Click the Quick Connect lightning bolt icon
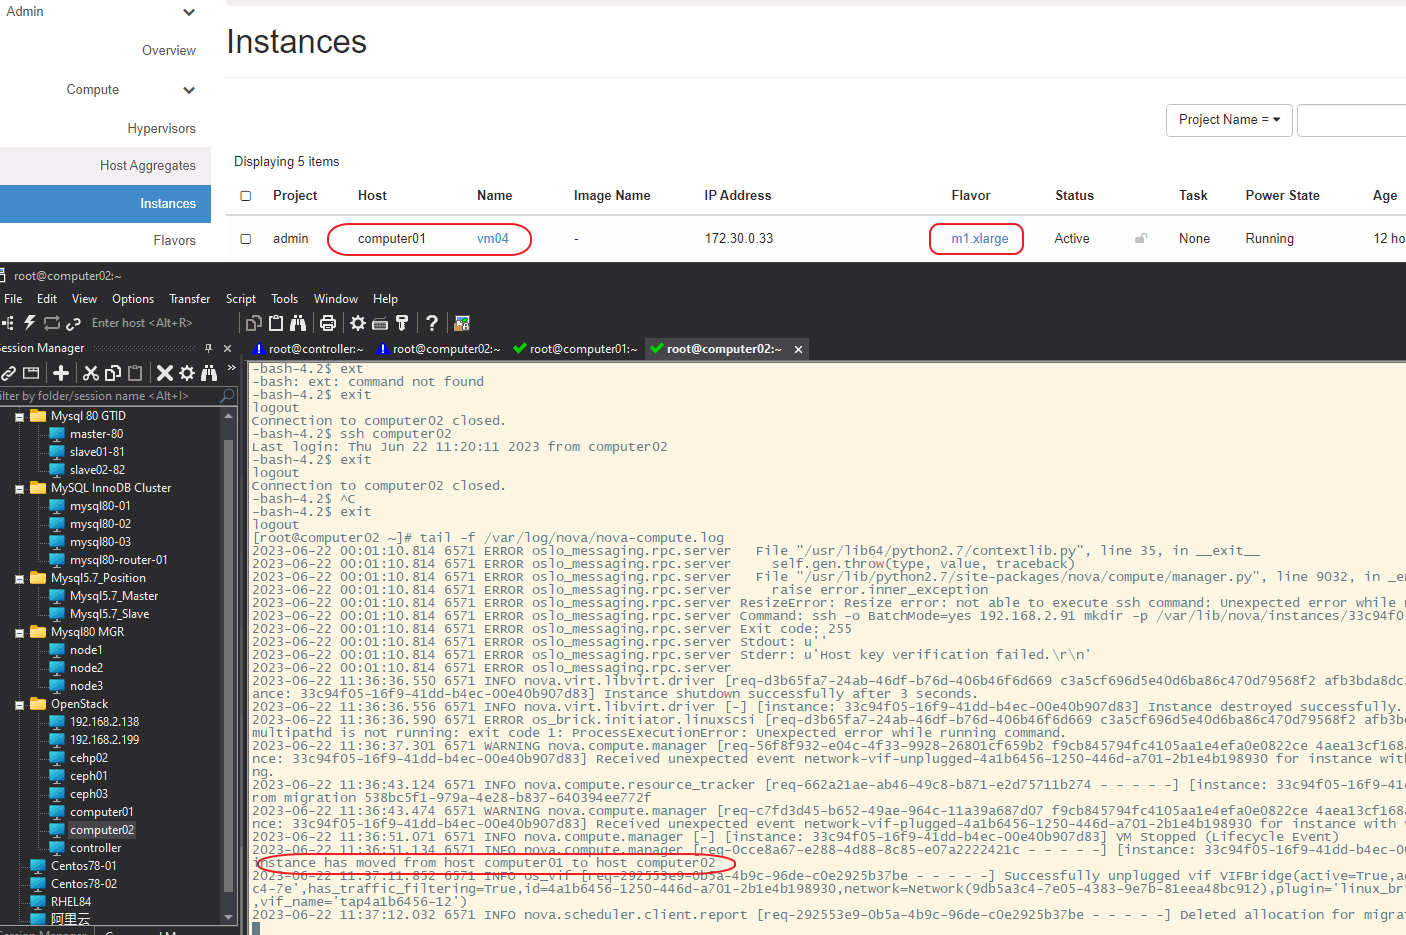Viewport: 1406px width, 935px height. click(x=30, y=323)
